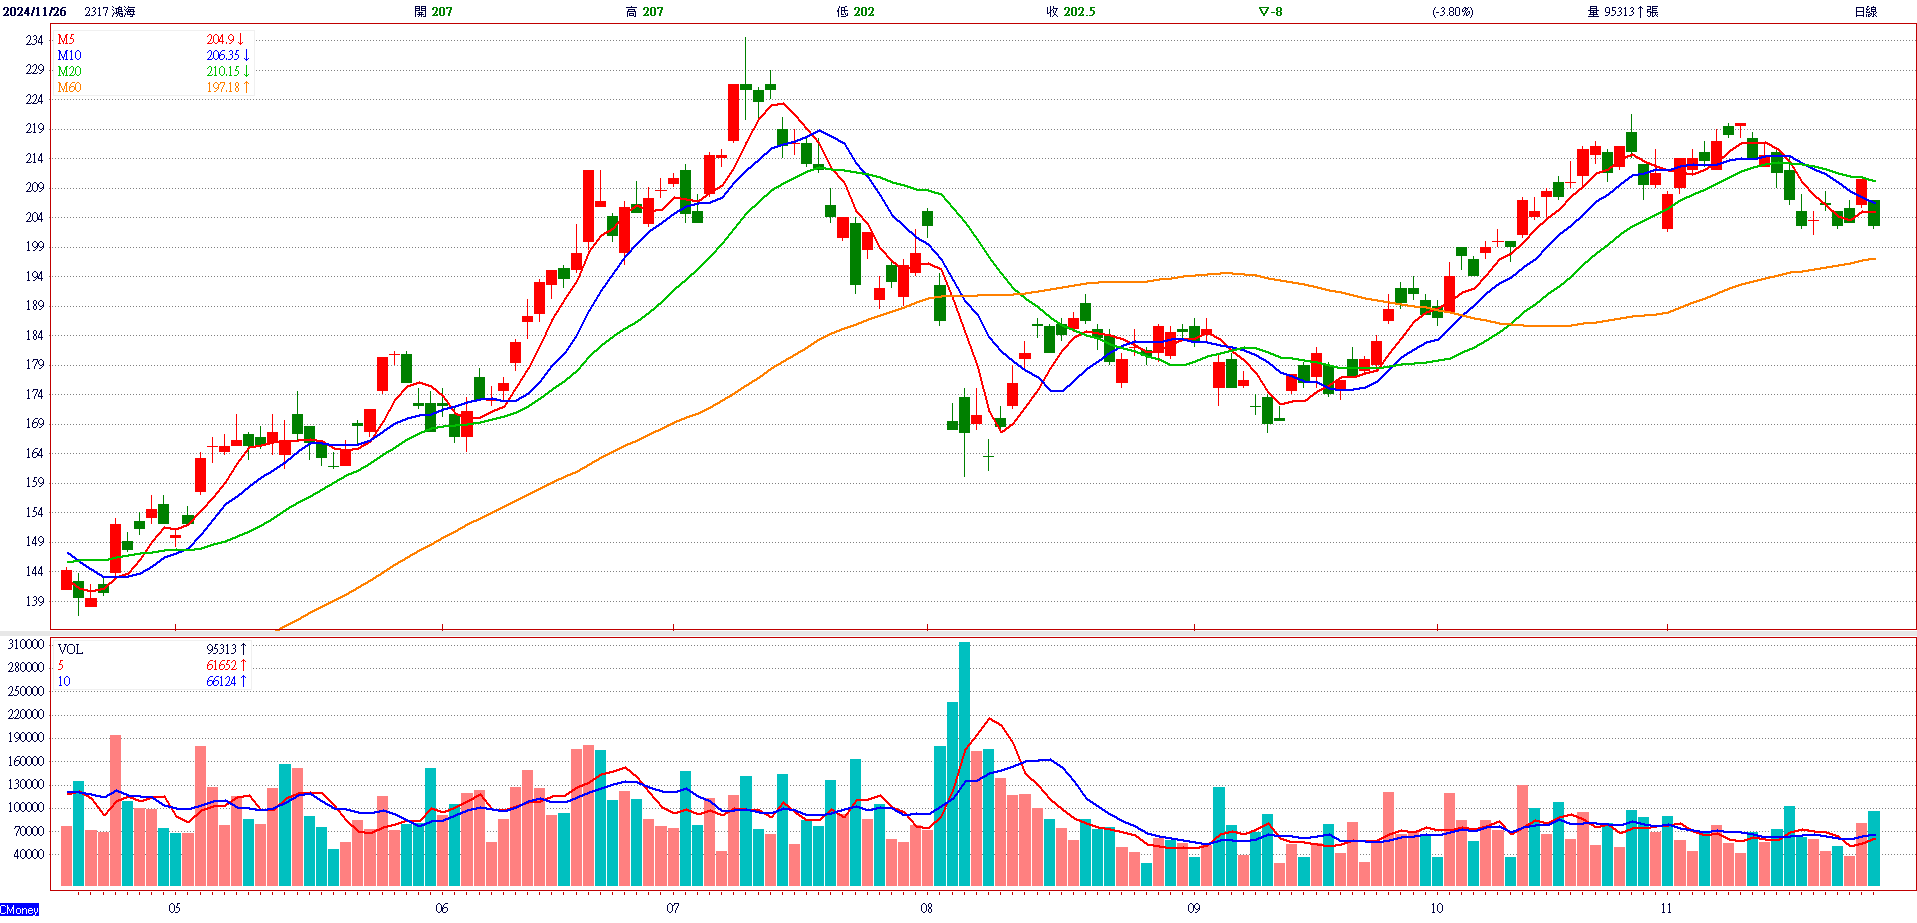This screenshot has height=923, width=1917.
Task: Click the price change ▽-8 value
Action: pyautogui.click(x=1270, y=12)
